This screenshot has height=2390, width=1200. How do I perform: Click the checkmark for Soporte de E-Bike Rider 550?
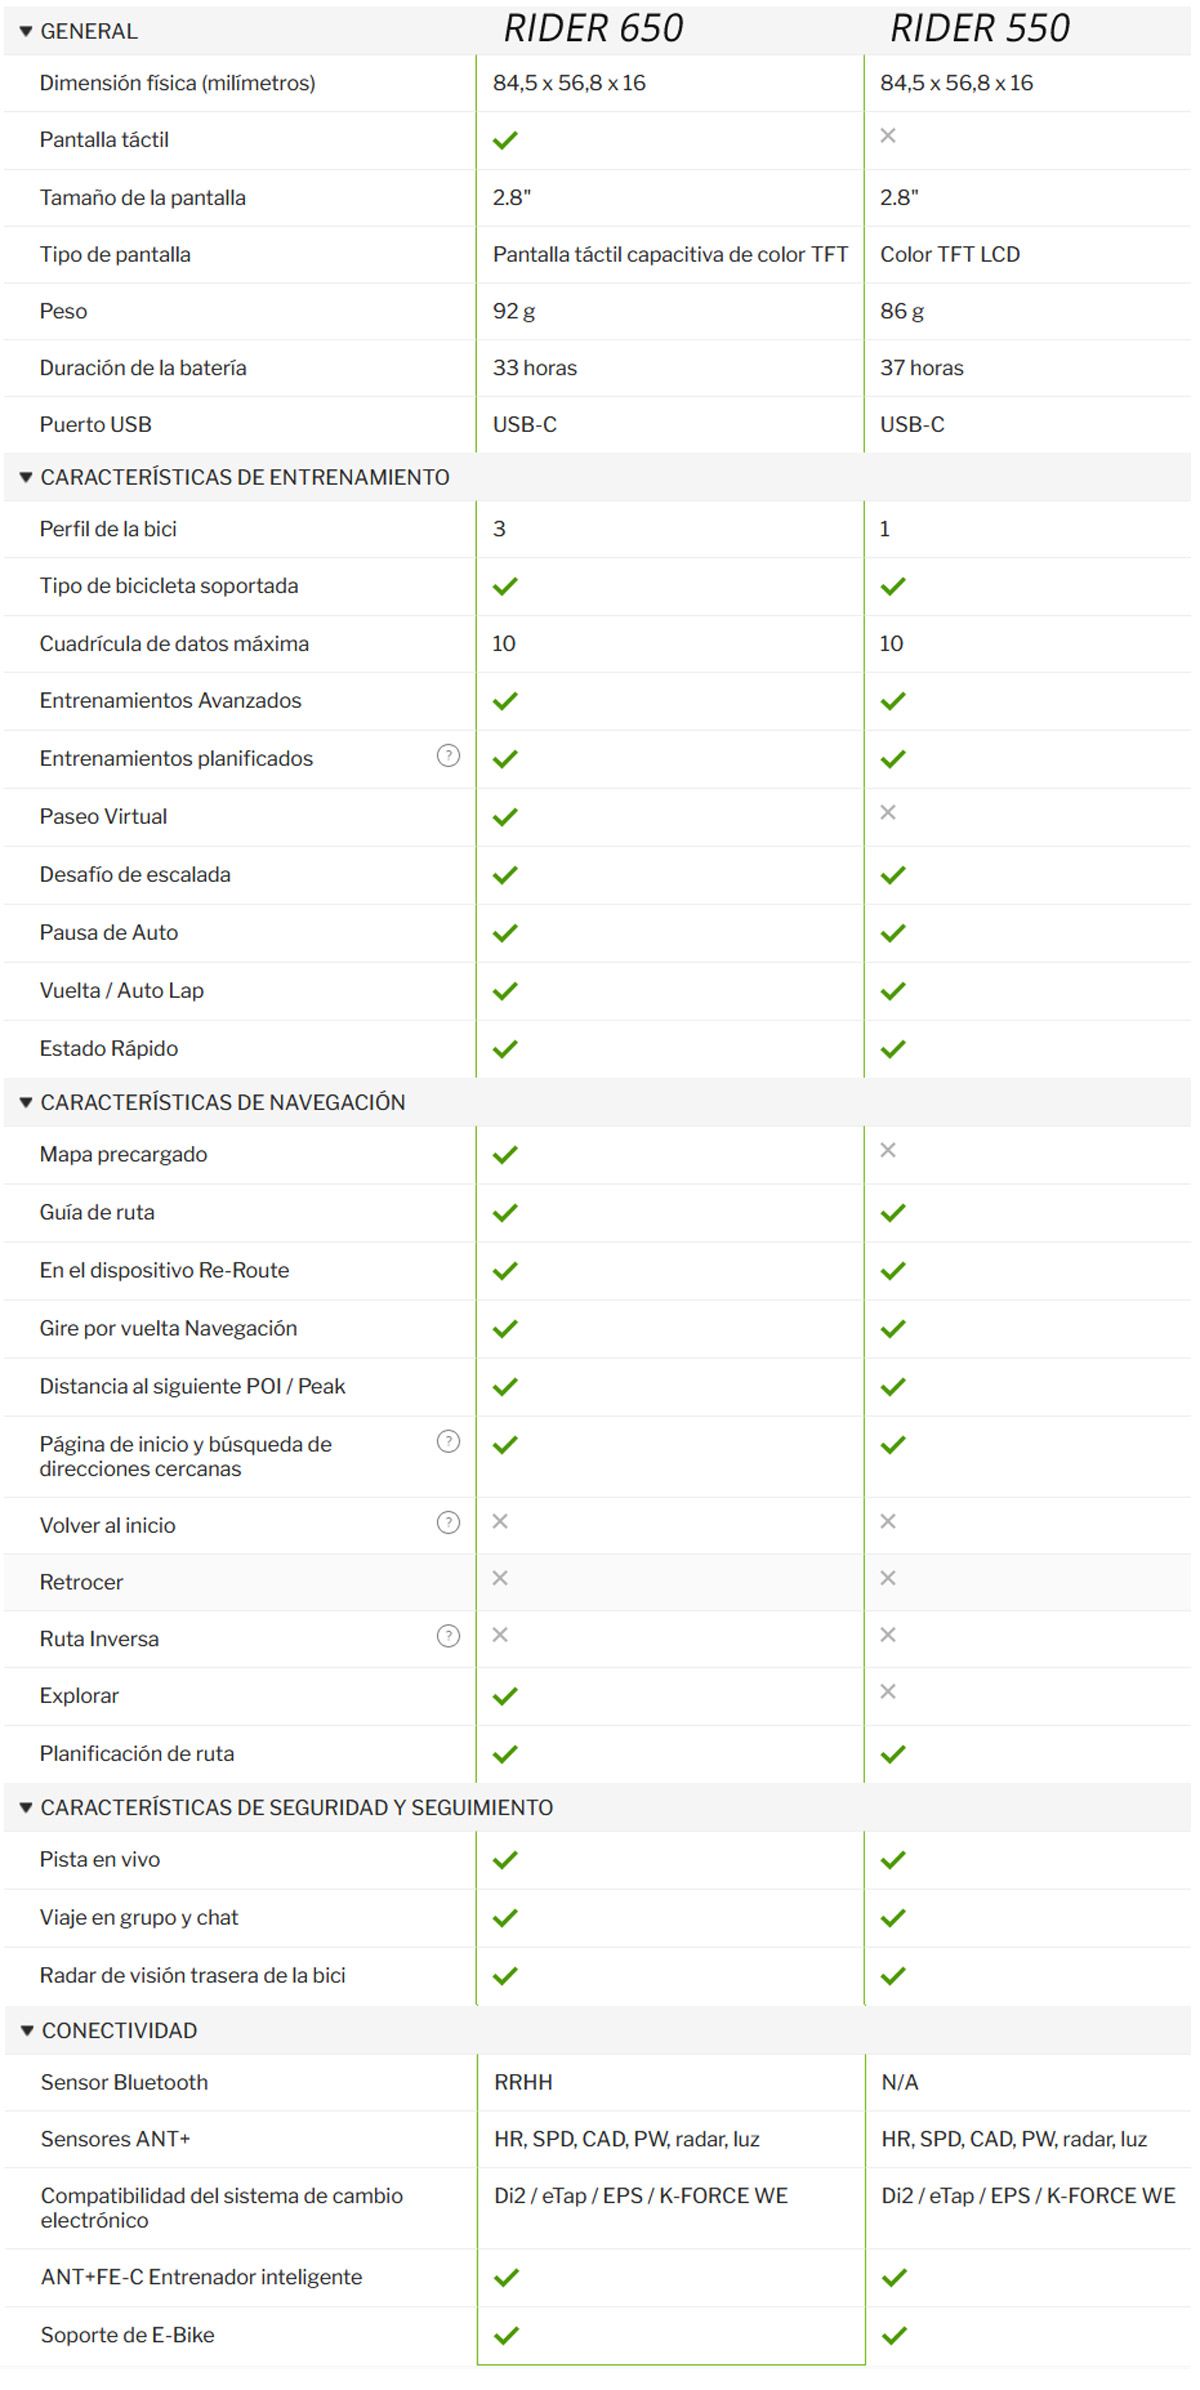[x=894, y=2336]
